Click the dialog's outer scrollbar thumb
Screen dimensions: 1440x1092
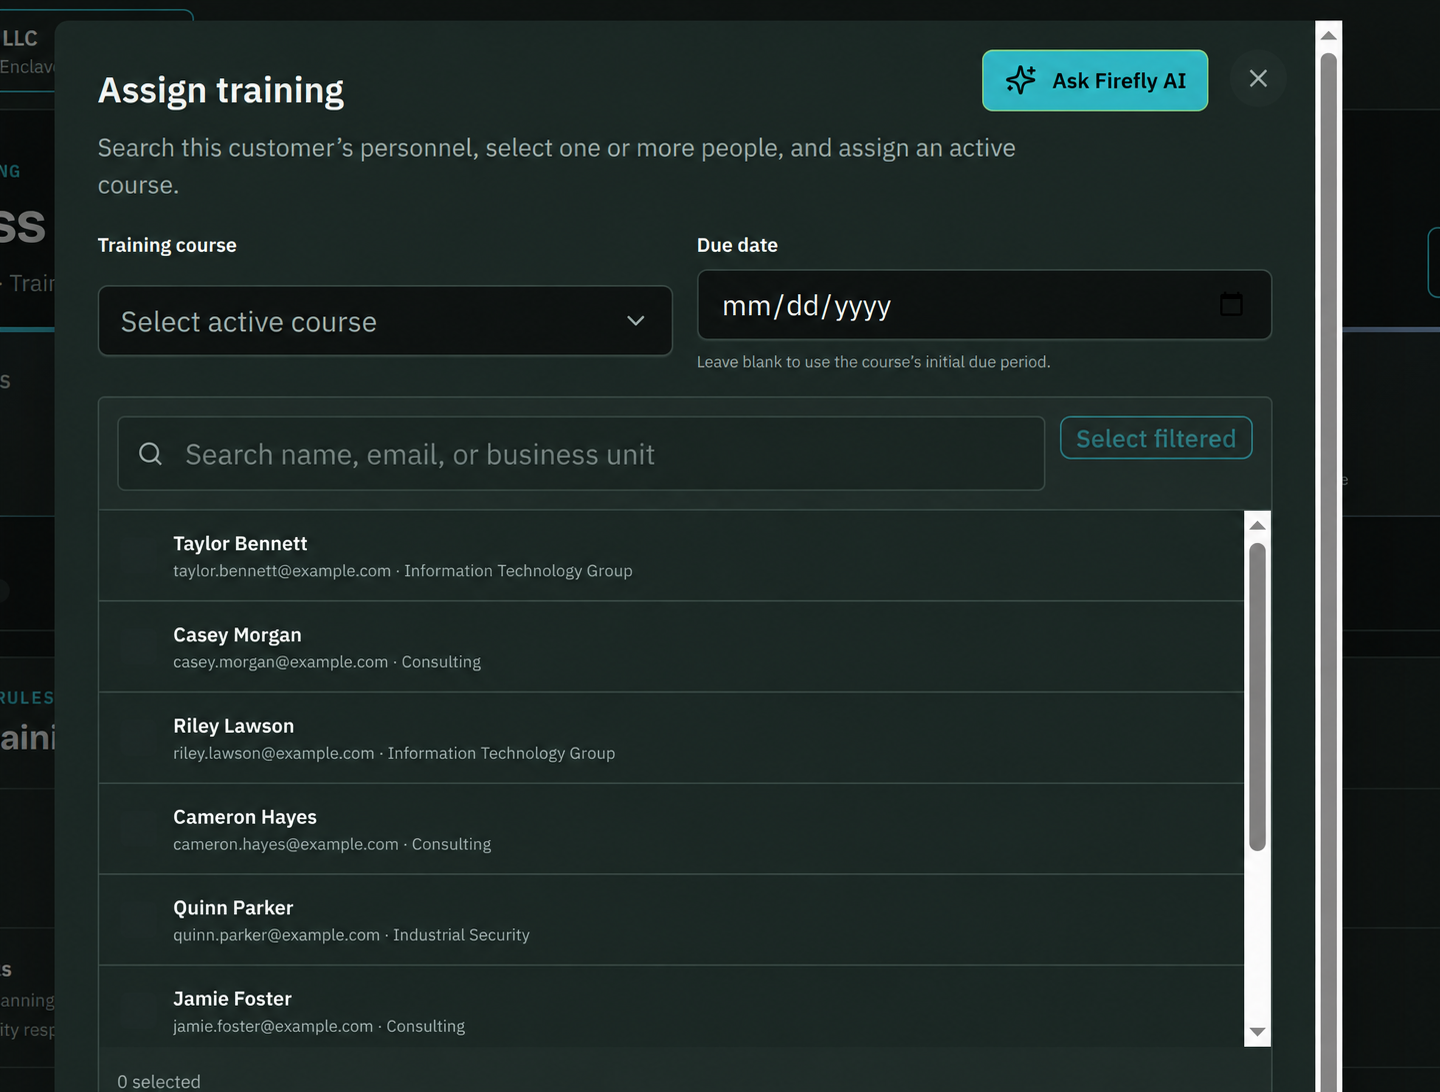click(x=1329, y=570)
